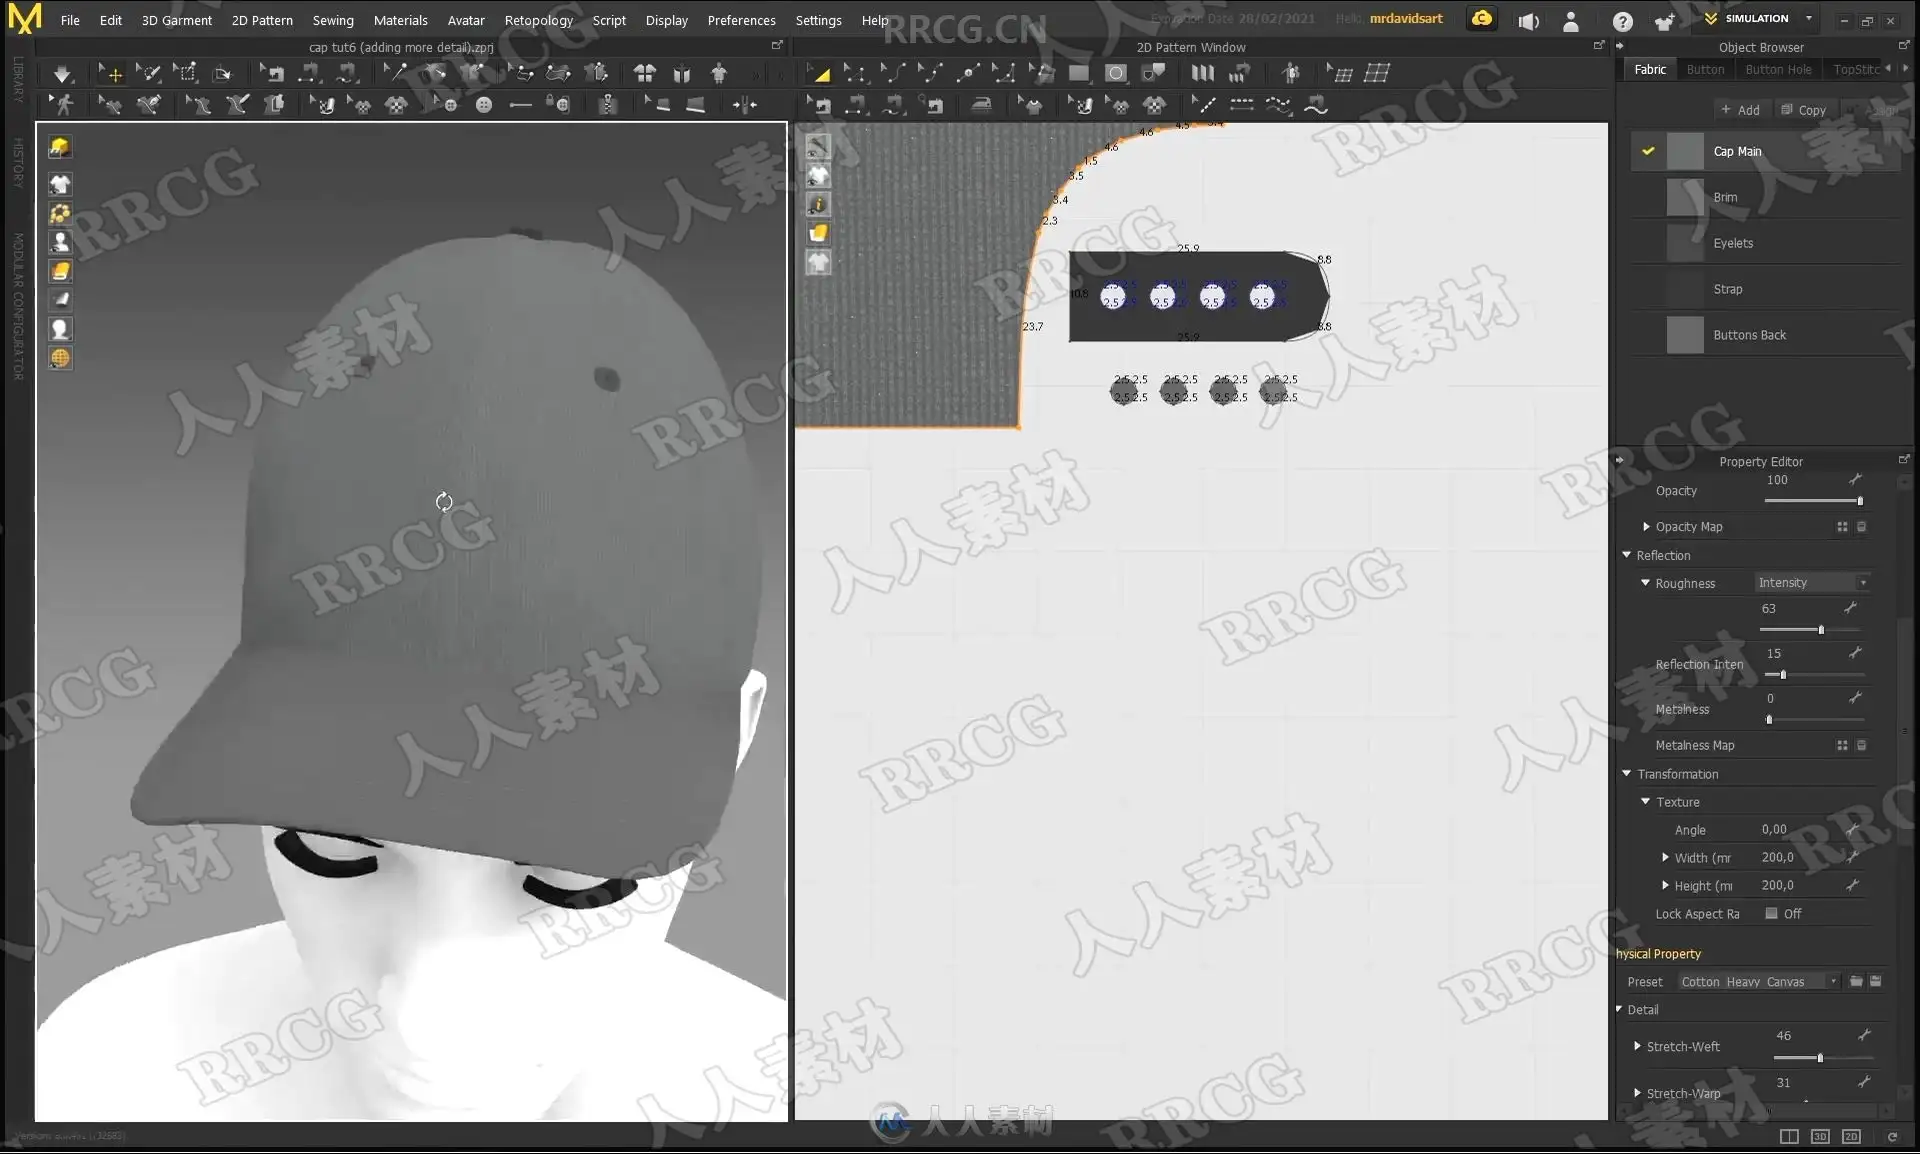The height and width of the screenshot is (1154, 1920).
Task: Open the cloud account icon
Action: click(1482, 19)
